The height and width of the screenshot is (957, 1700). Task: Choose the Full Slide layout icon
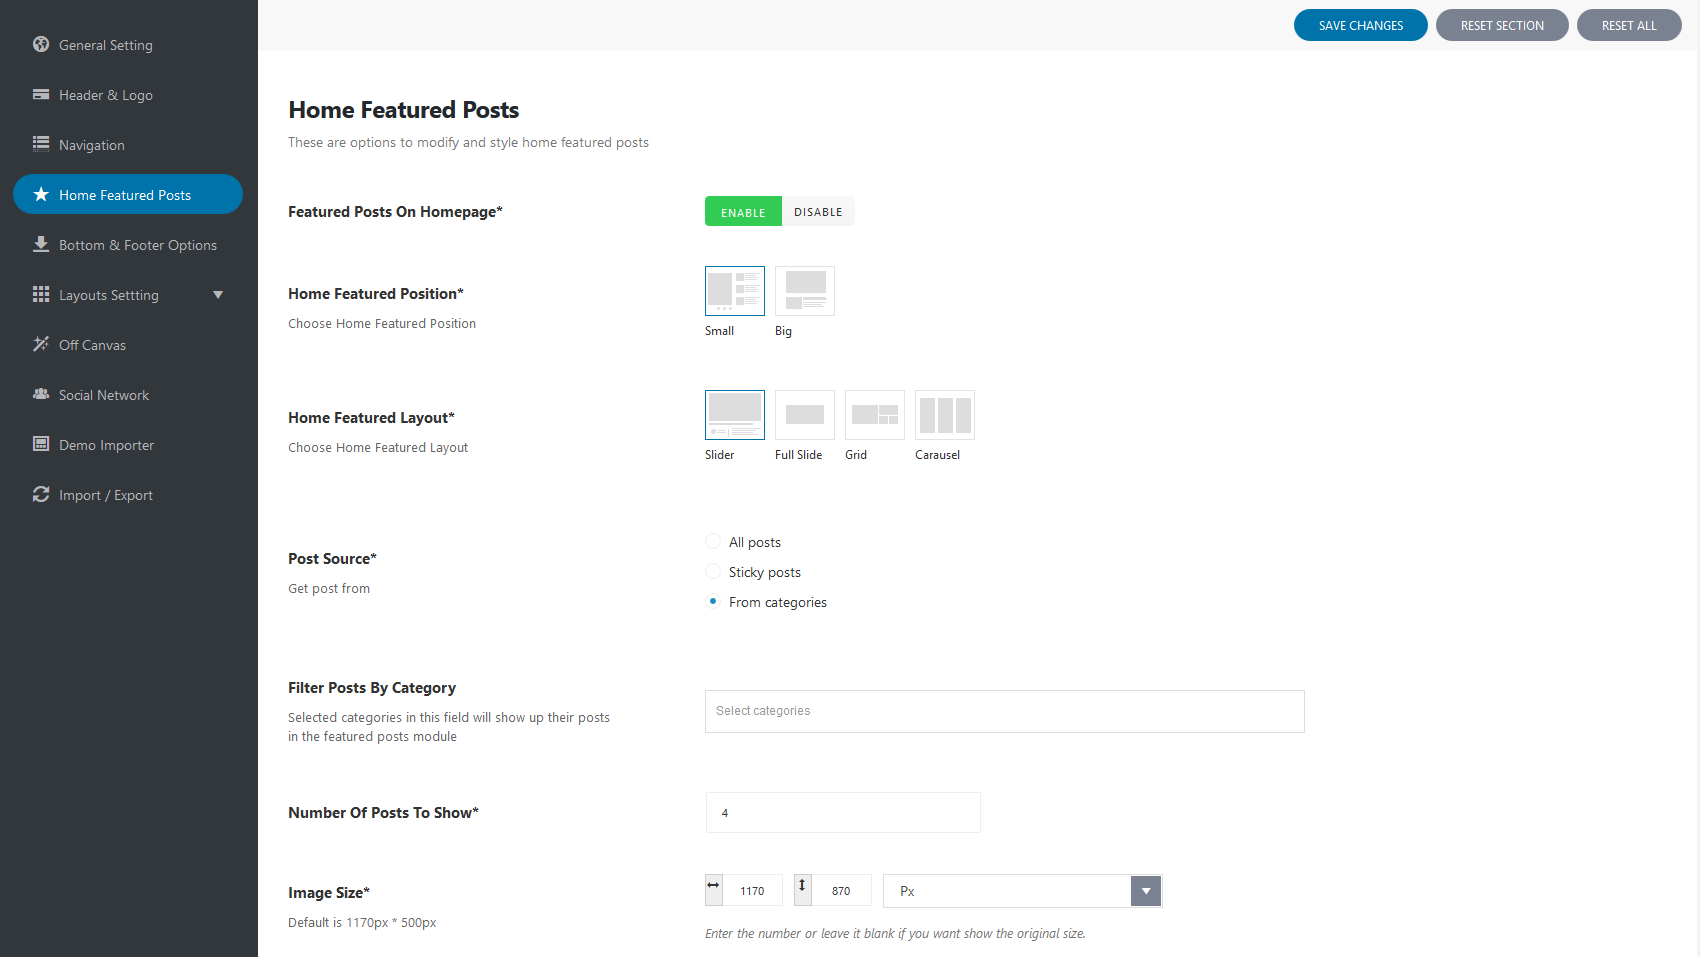pos(804,415)
